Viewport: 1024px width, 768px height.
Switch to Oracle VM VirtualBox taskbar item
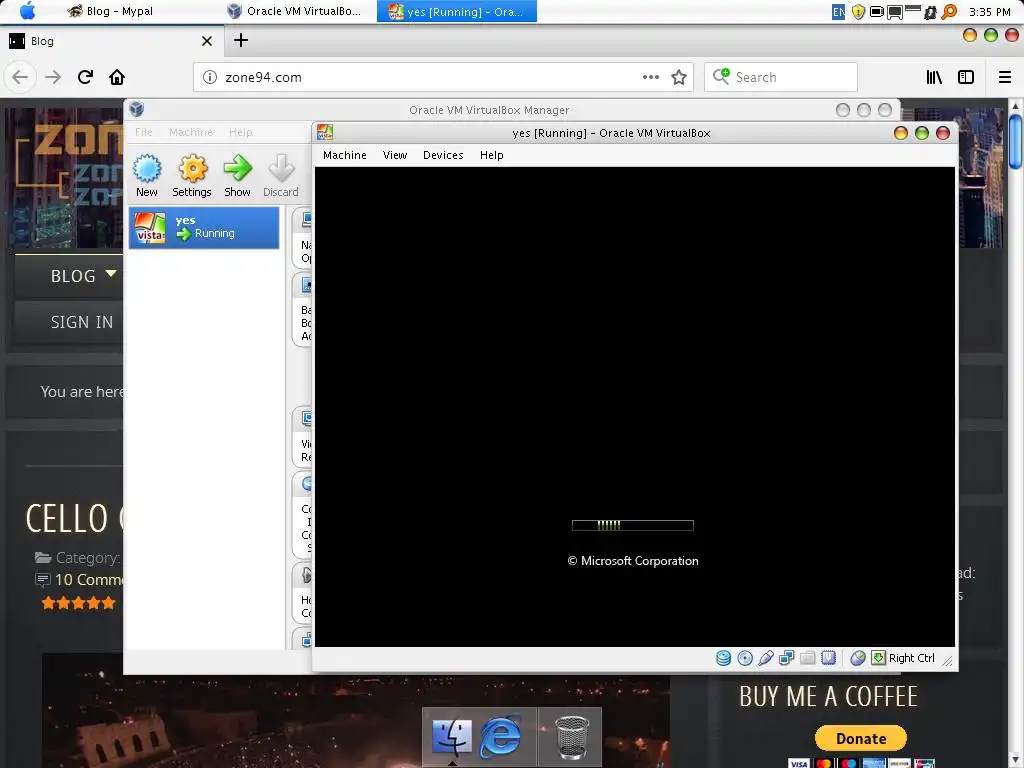pos(294,11)
